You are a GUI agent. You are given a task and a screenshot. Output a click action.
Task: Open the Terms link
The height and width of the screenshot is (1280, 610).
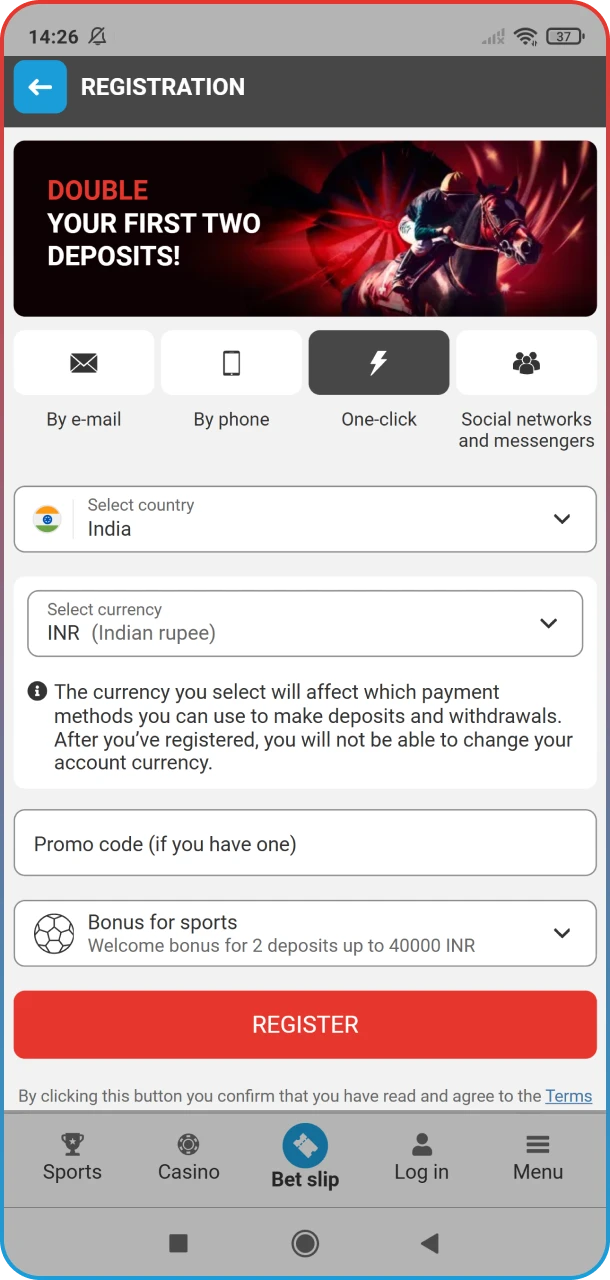tap(568, 1096)
